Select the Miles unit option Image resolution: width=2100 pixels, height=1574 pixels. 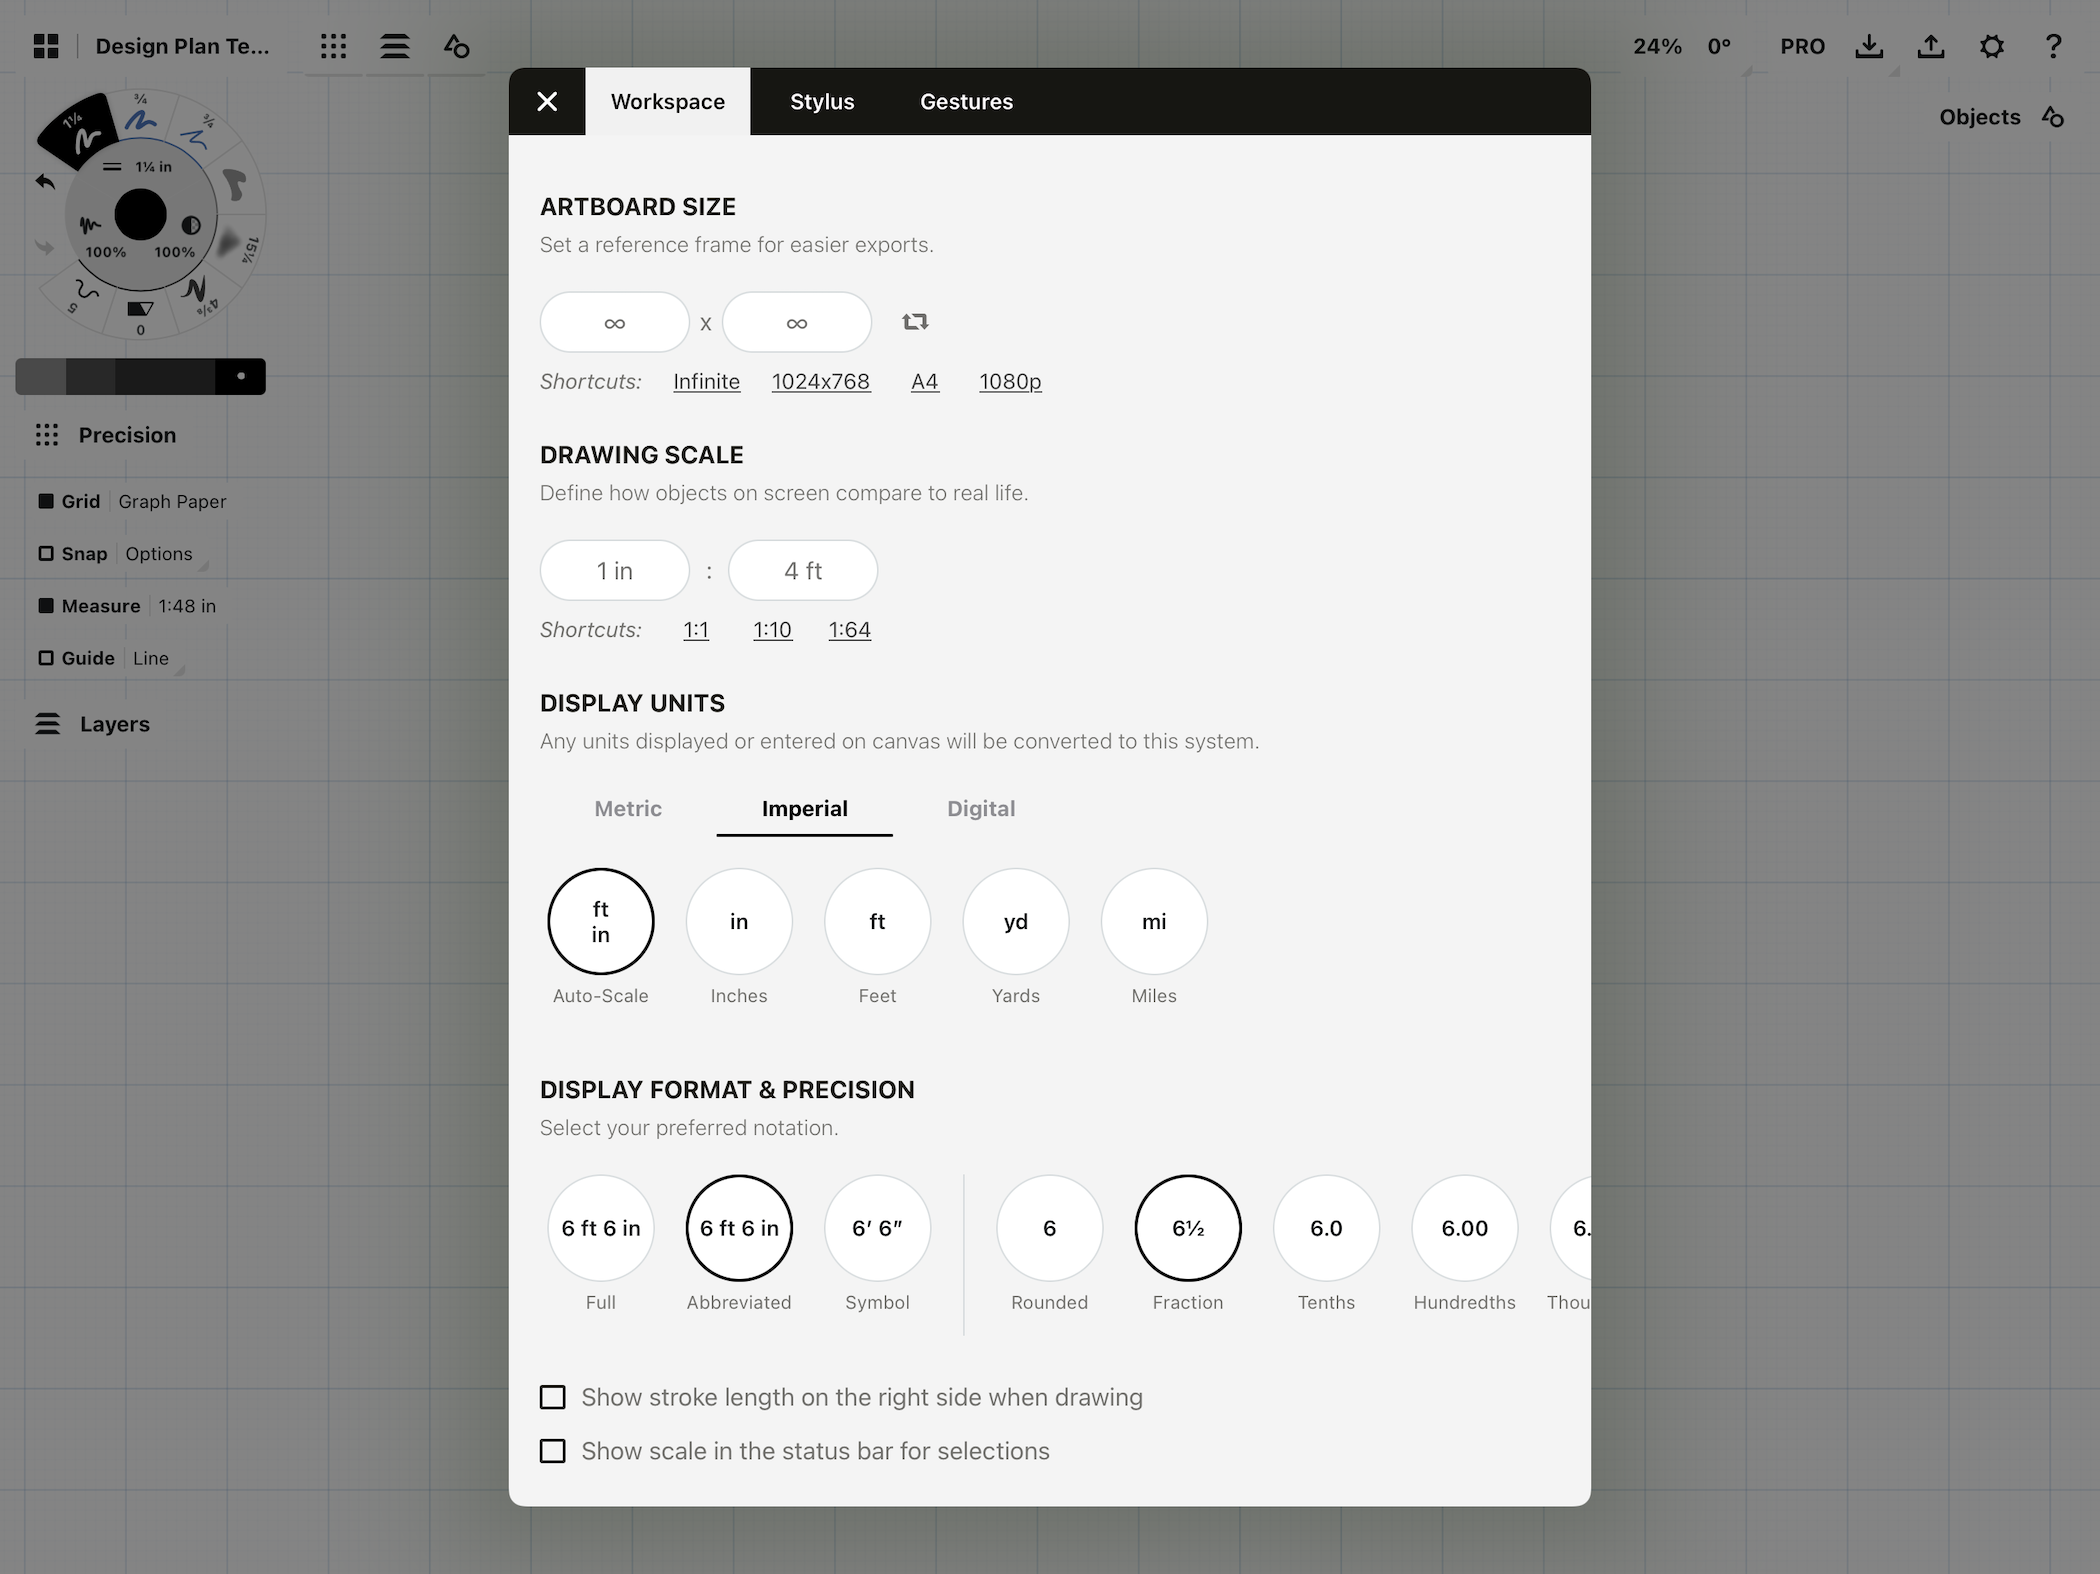click(1154, 921)
